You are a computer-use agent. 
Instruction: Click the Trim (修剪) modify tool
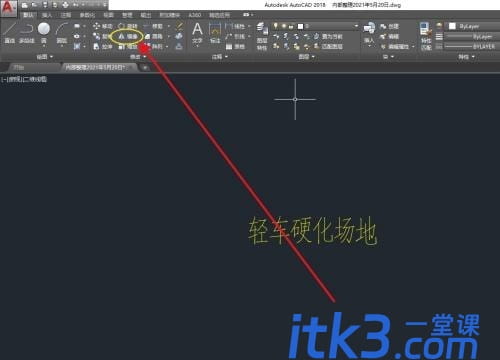[154, 26]
